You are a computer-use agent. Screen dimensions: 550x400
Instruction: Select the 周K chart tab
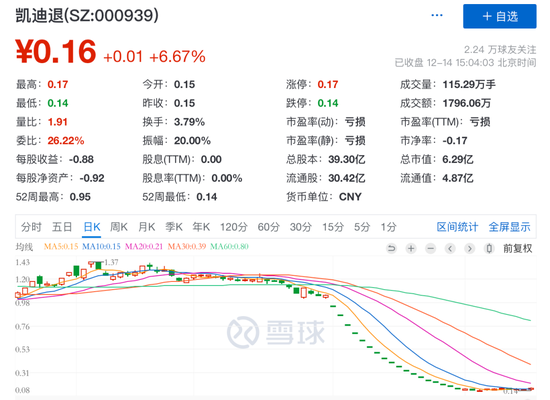click(x=119, y=227)
